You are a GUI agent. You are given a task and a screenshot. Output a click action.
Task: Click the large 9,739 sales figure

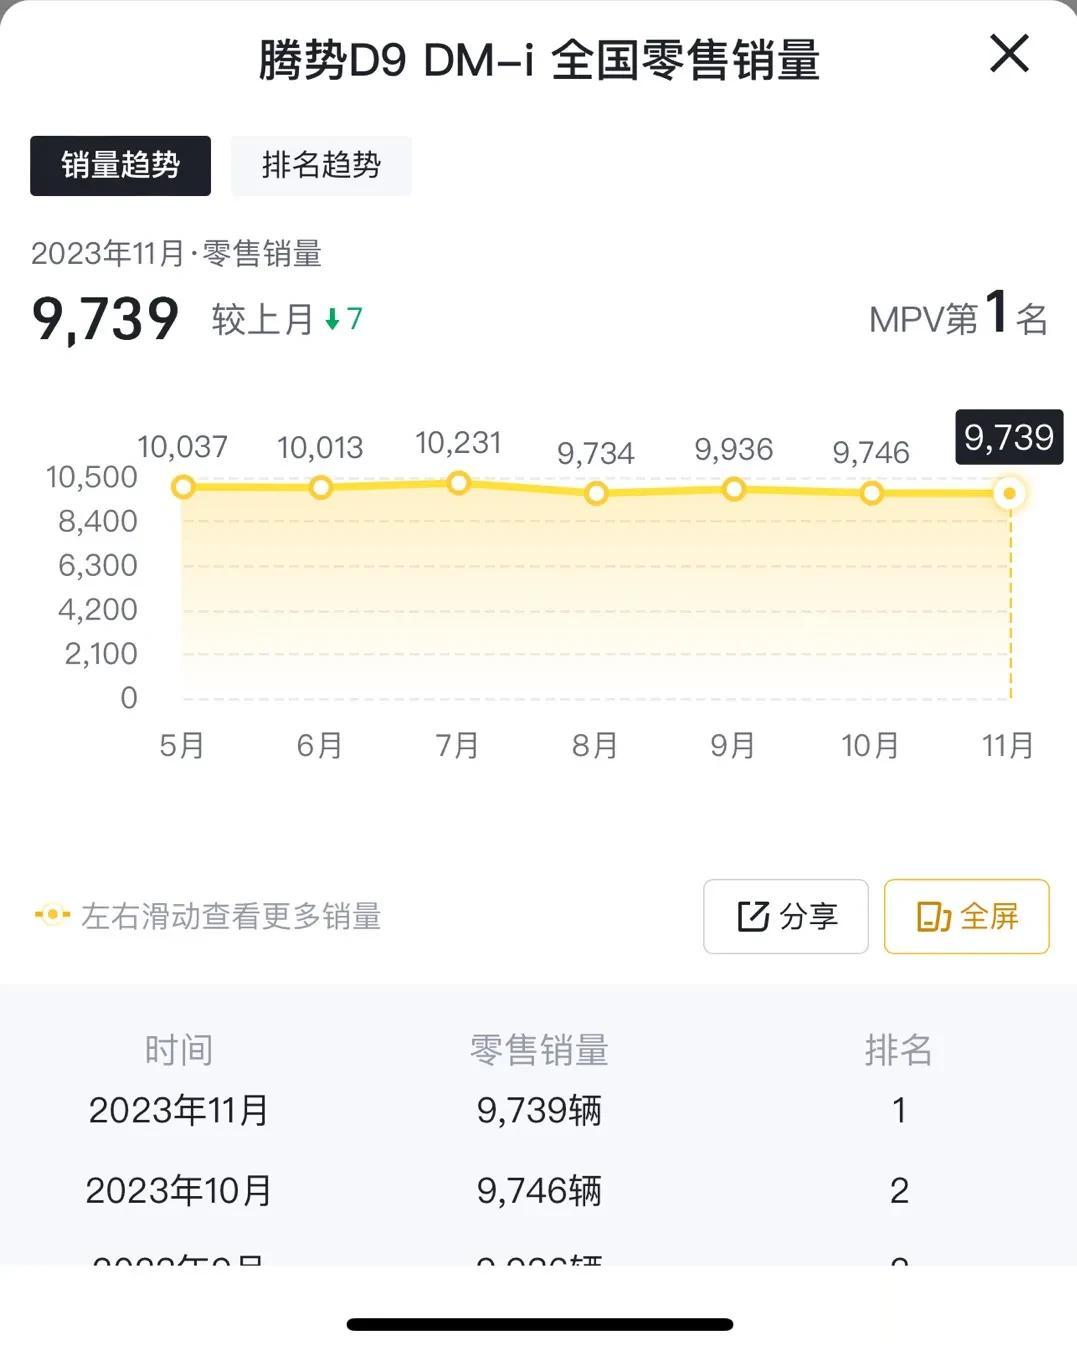pyautogui.click(x=105, y=319)
